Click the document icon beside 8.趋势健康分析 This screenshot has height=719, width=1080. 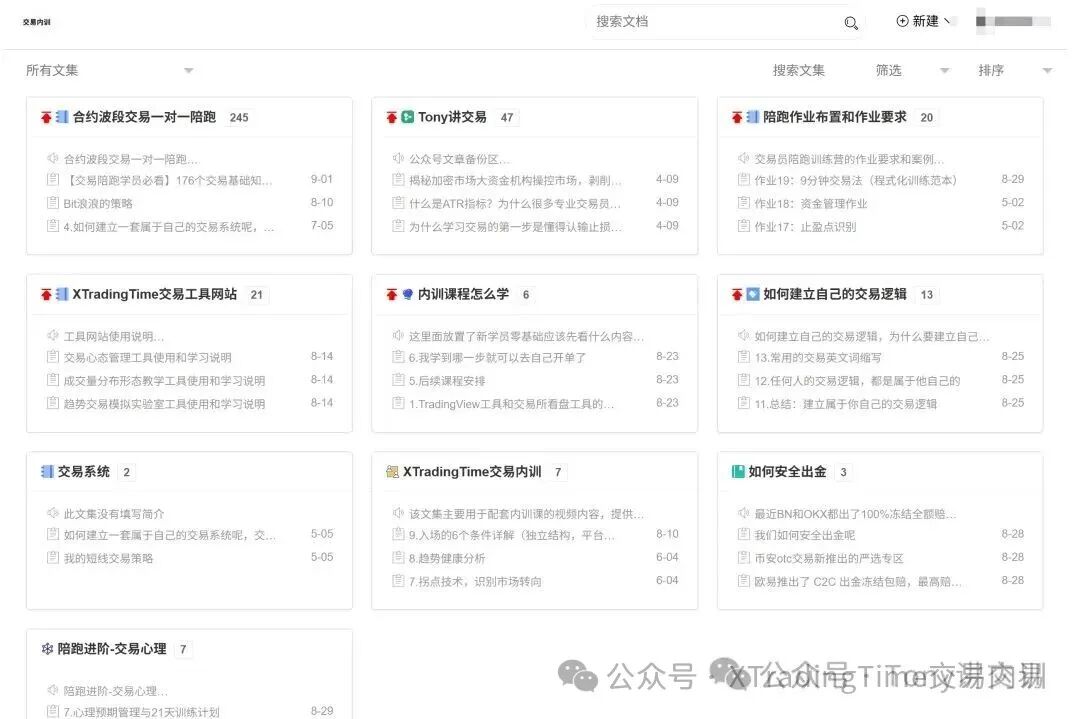(397, 558)
